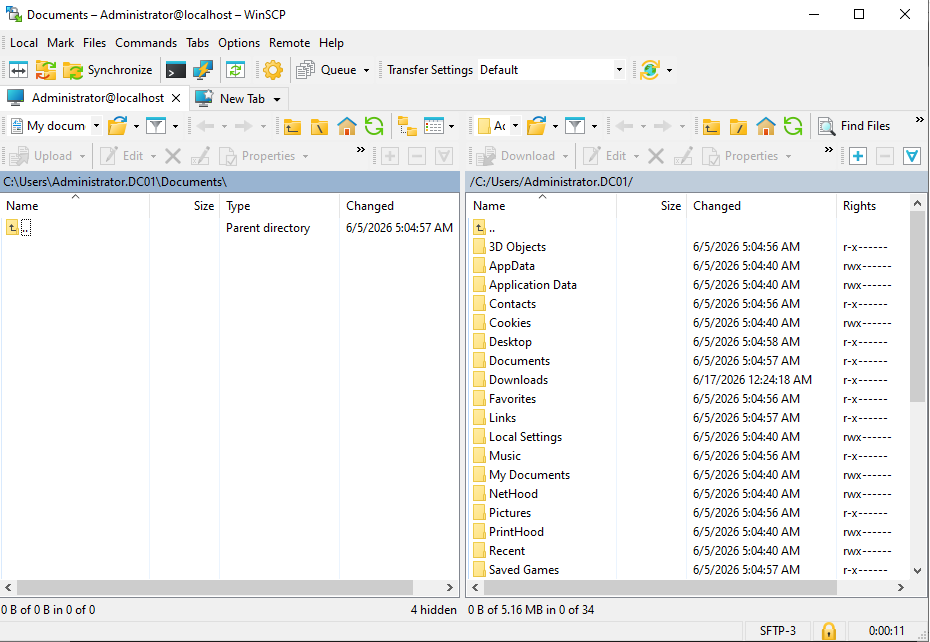This screenshot has height=642, width=930.
Task: Open the Tabs menu
Action: (x=198, y=43)
